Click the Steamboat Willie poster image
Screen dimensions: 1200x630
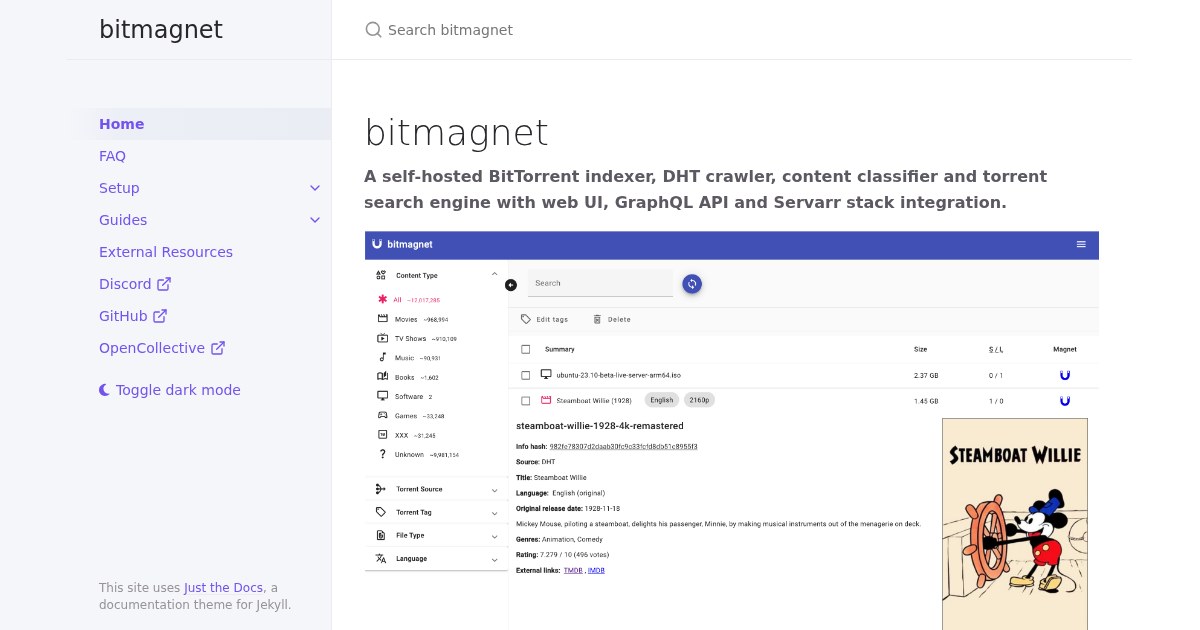tap(1015, 524)
